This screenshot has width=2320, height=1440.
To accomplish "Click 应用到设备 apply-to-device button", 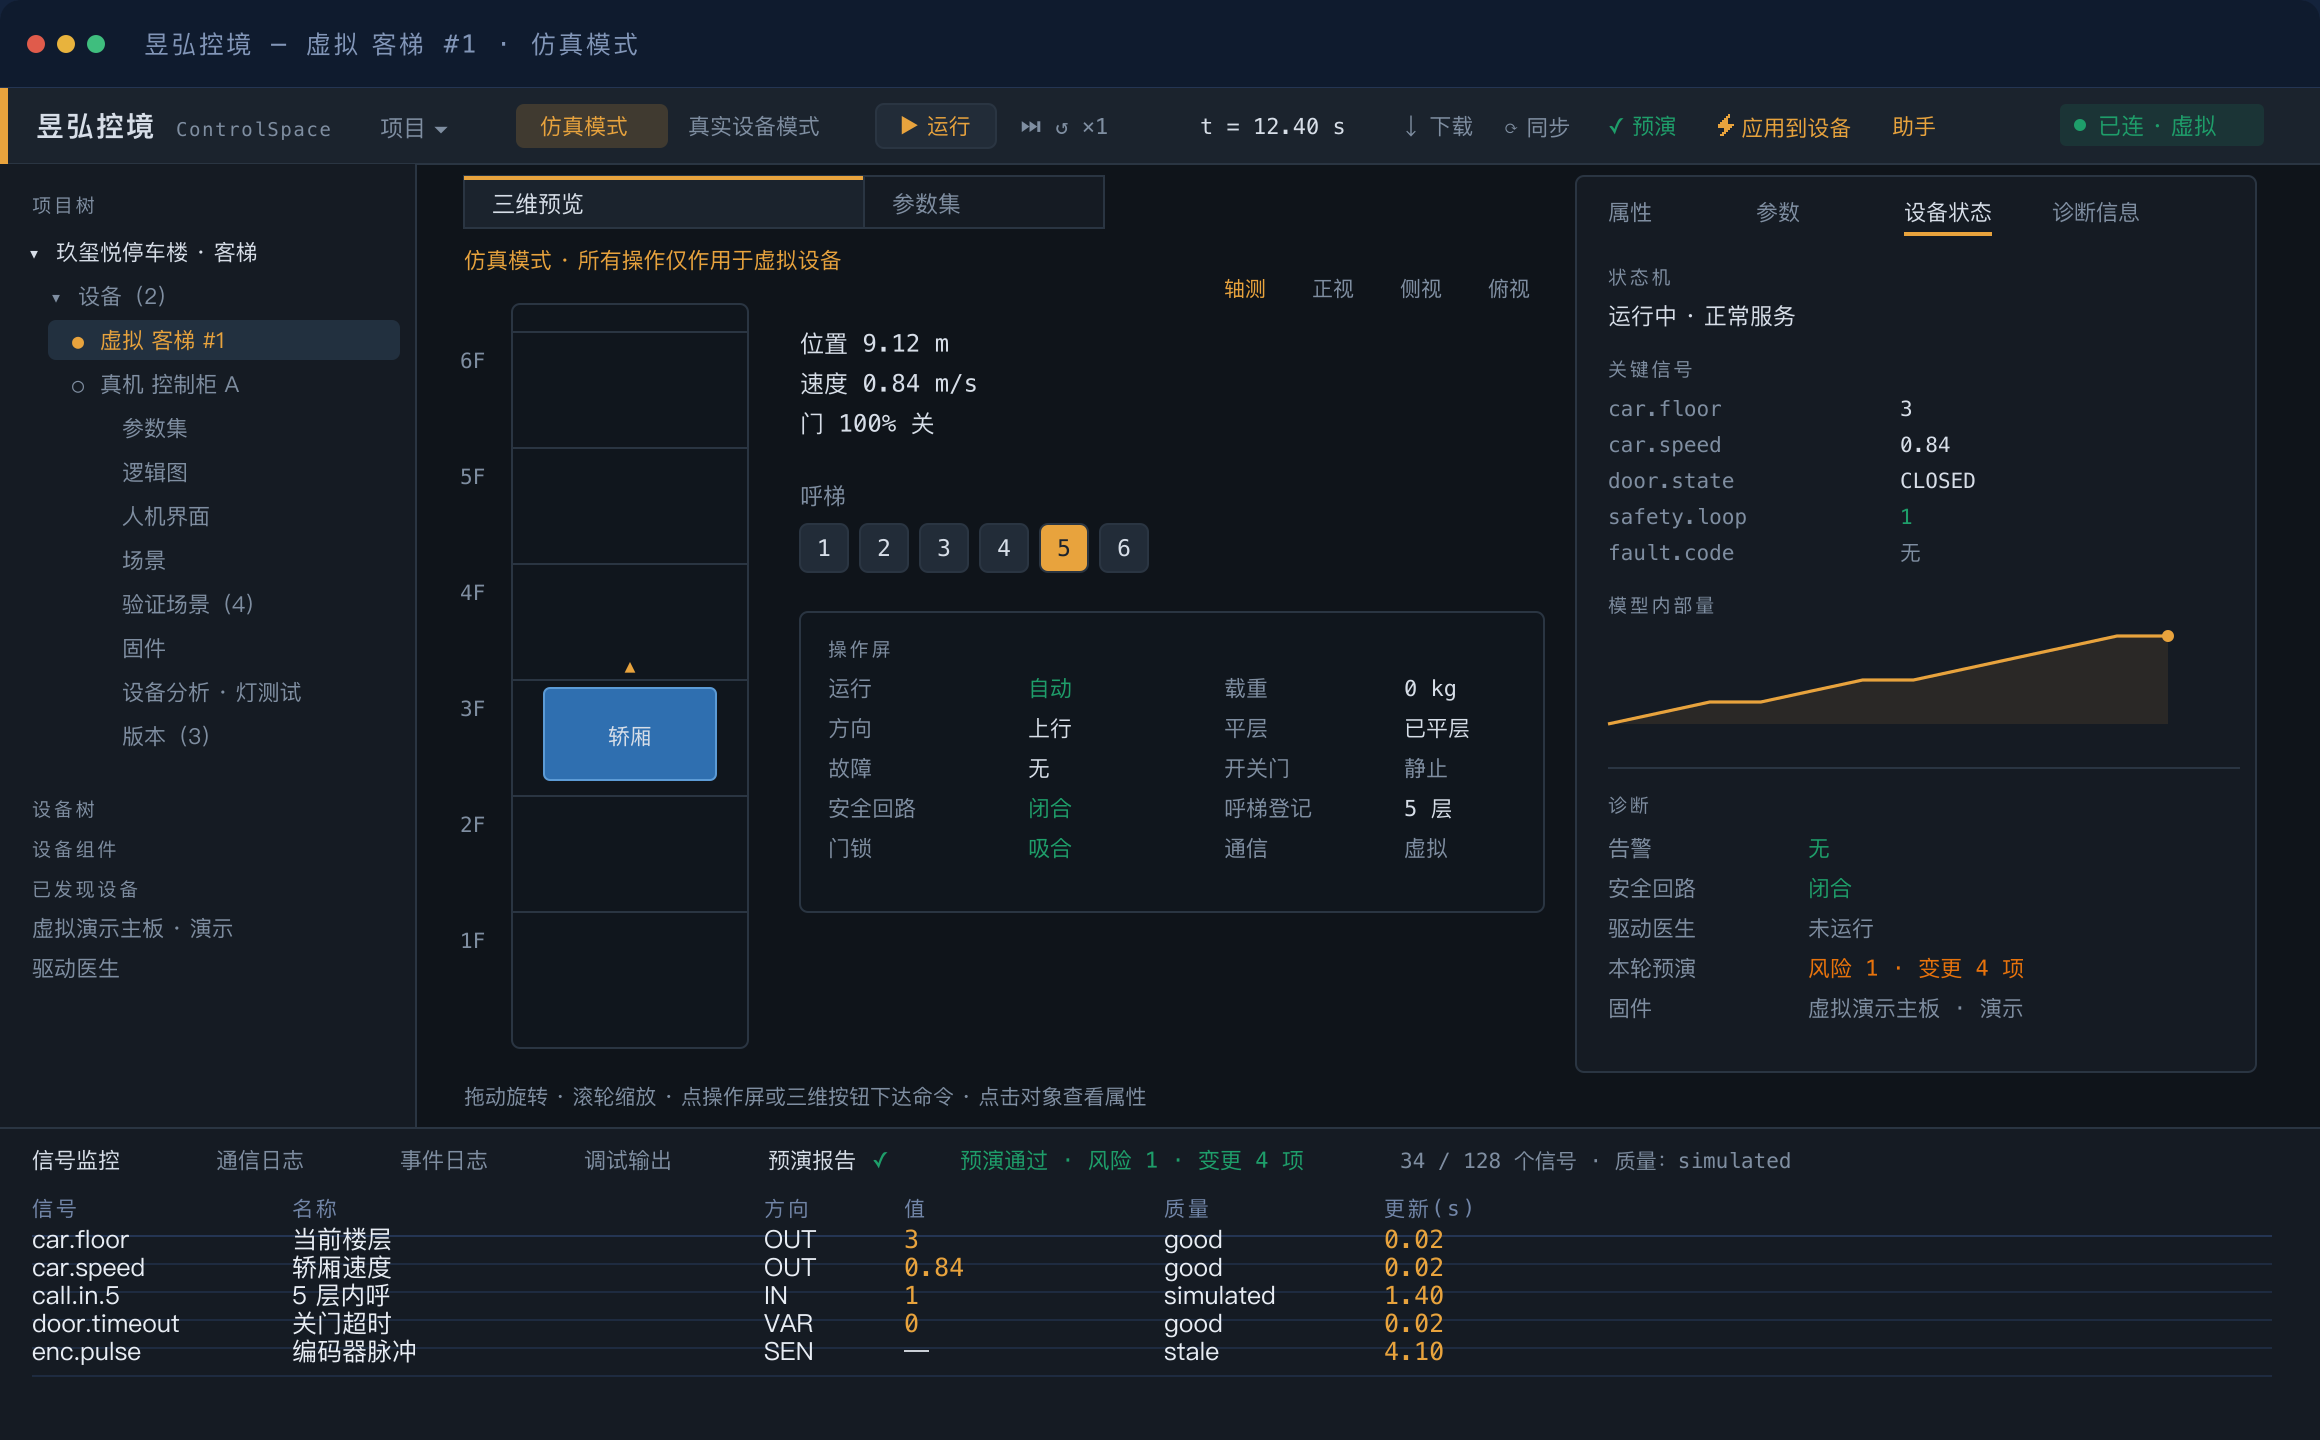I will [1783, 127].
